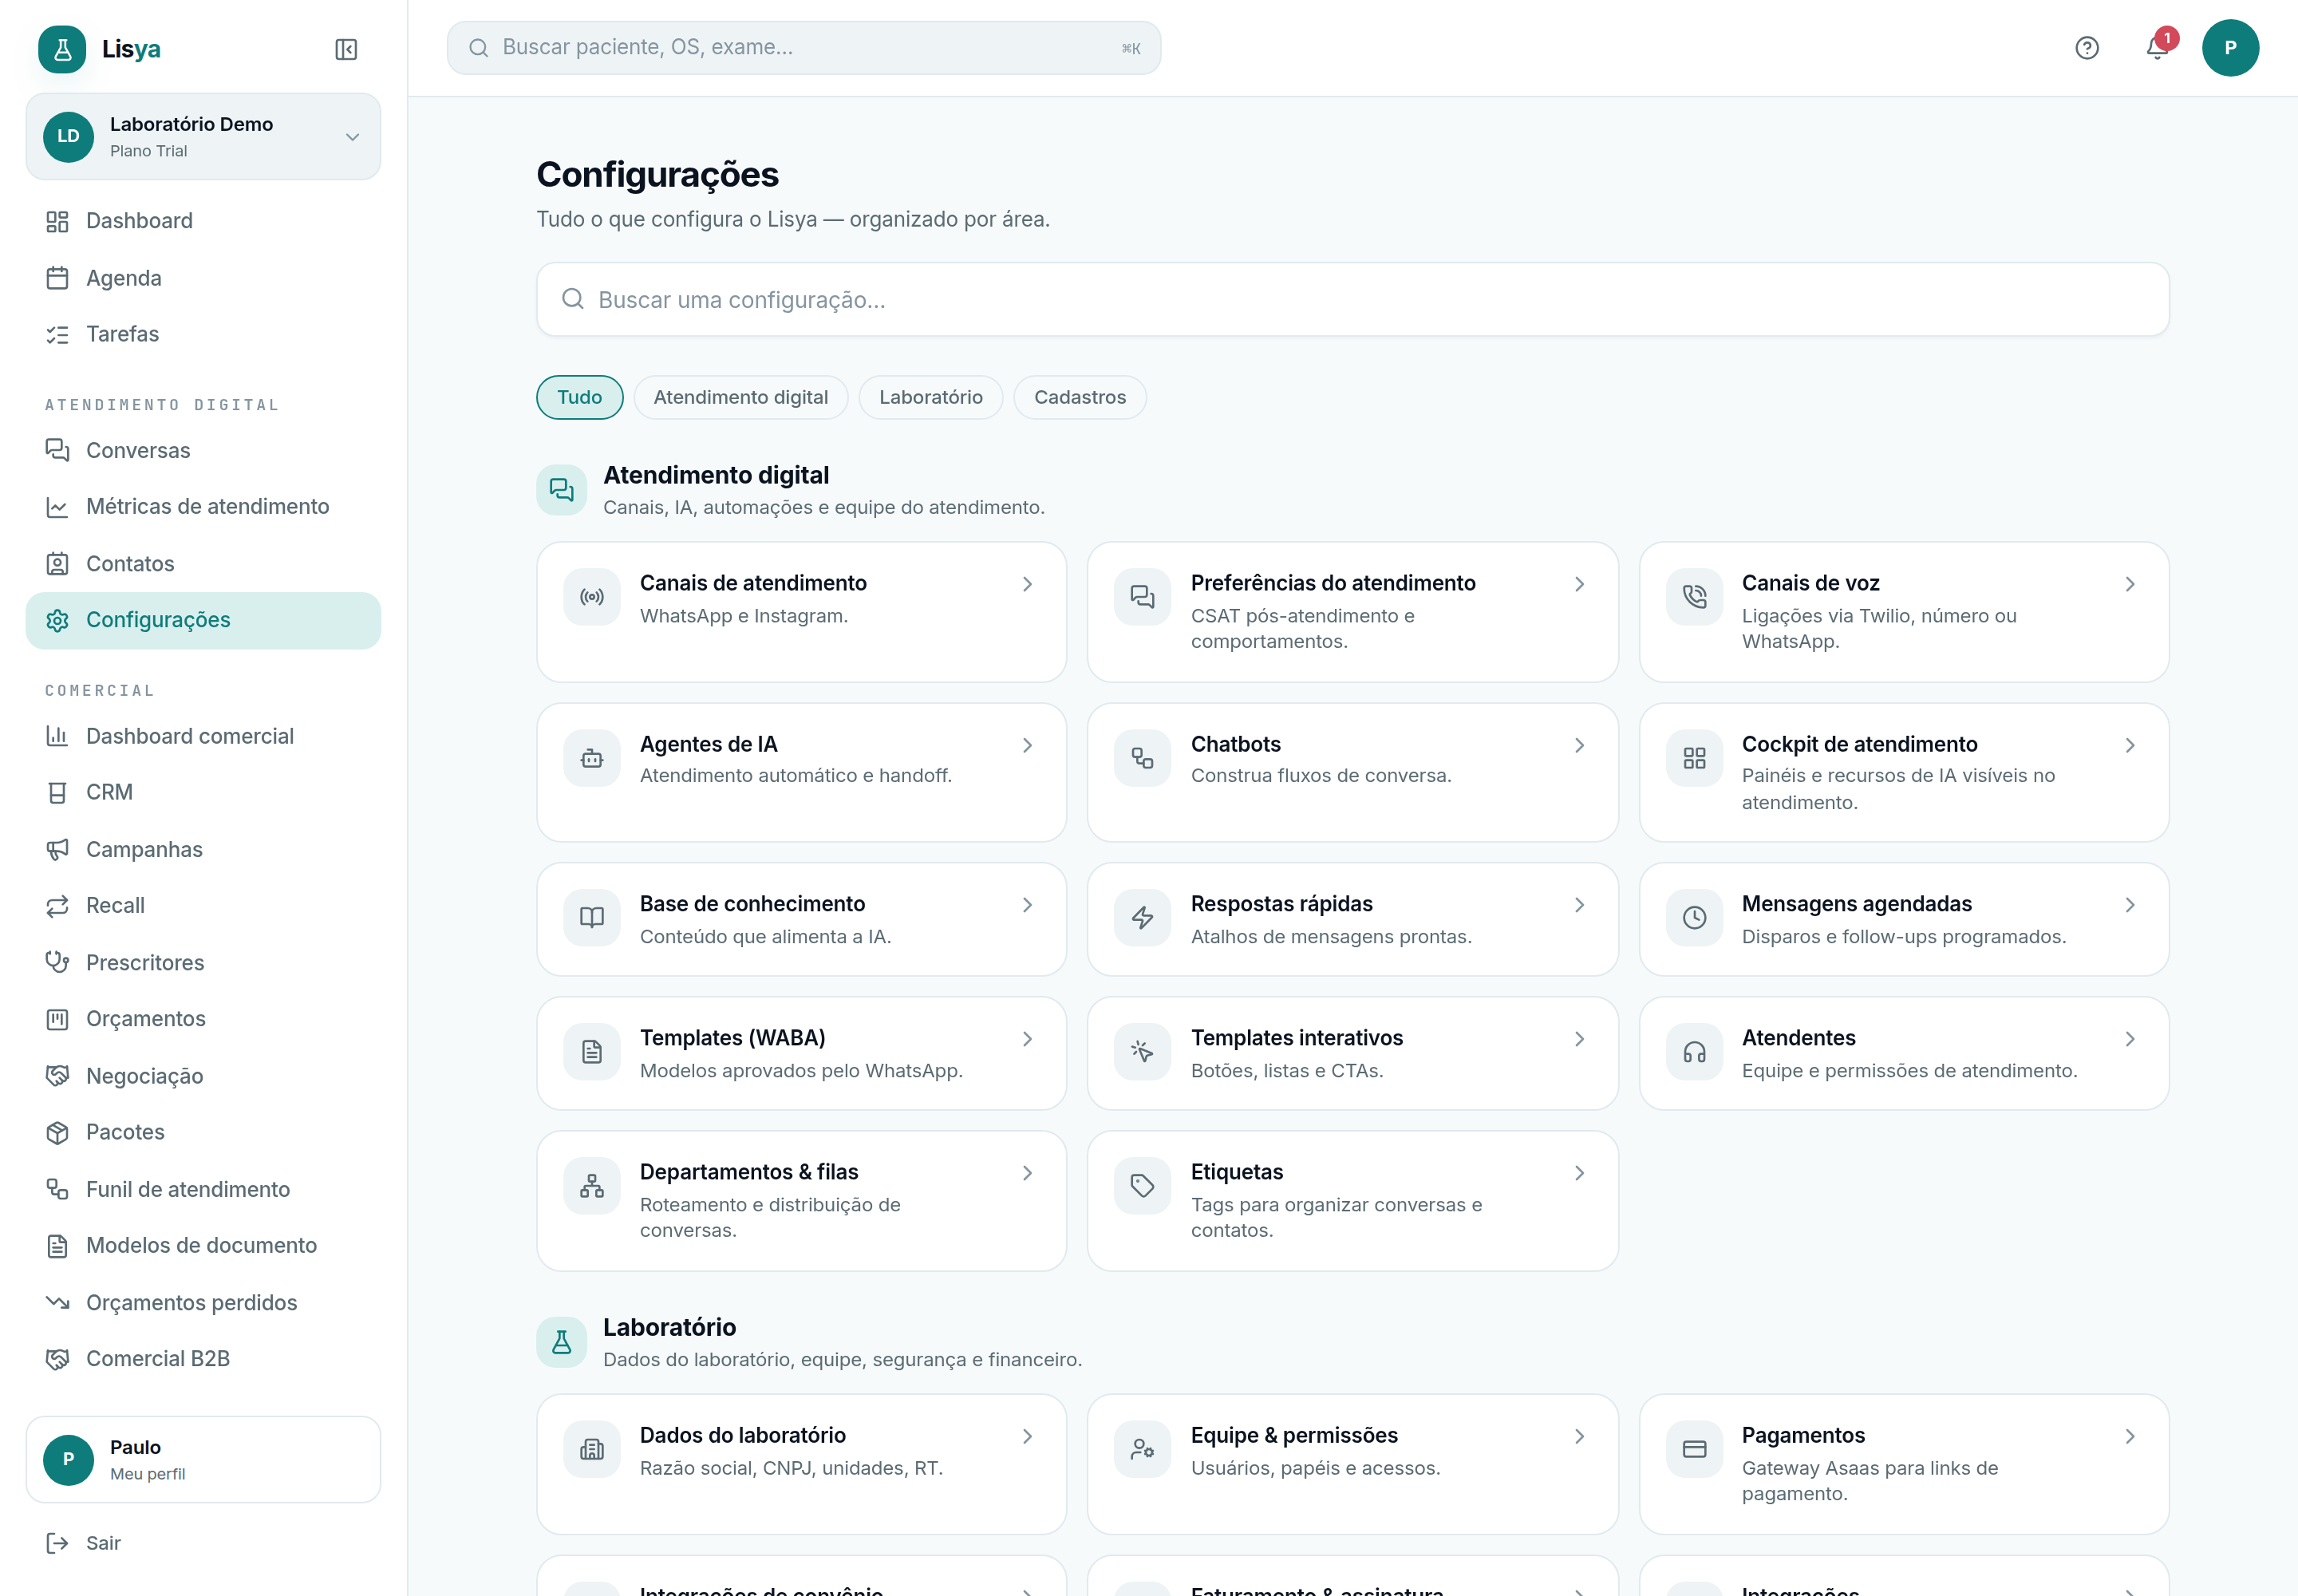This screenshot has height=1596, width=2298.
Task: Open Funil de atendimento in sidebar
Action: pyautogui.click(x=203, y=1190)
